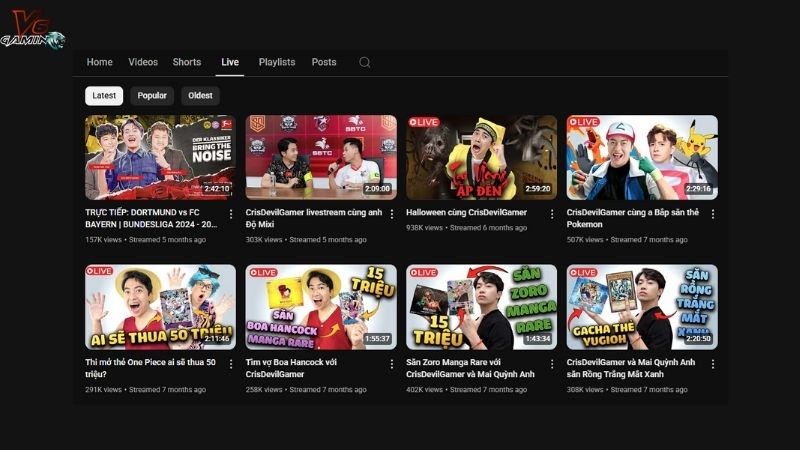Go to the Home tab

(x=99, y=62)
